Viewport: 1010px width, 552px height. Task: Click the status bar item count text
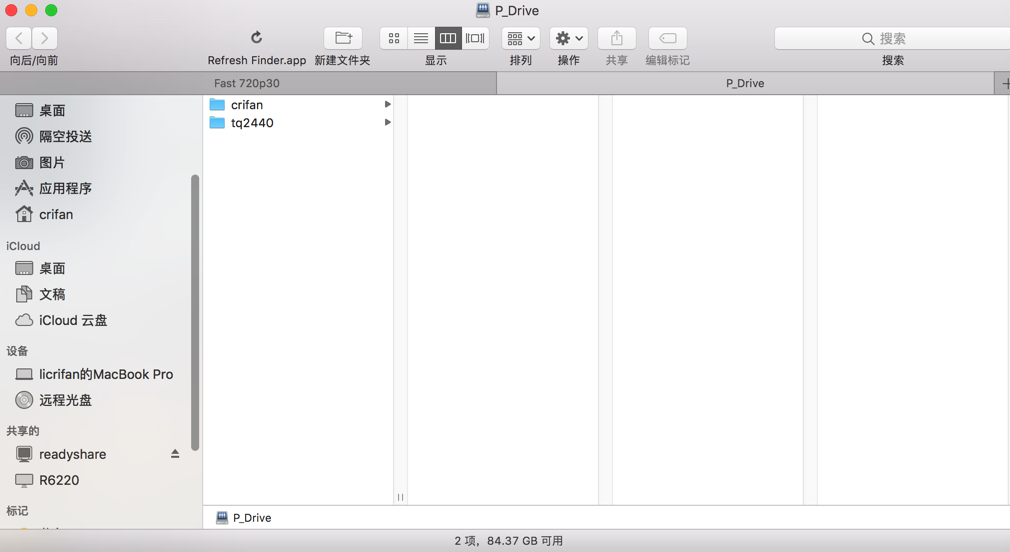(x=508, y=541)
